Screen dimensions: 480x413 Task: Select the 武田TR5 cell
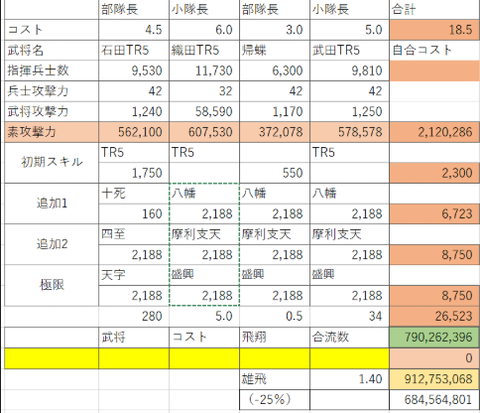click(x=349, y=50)
